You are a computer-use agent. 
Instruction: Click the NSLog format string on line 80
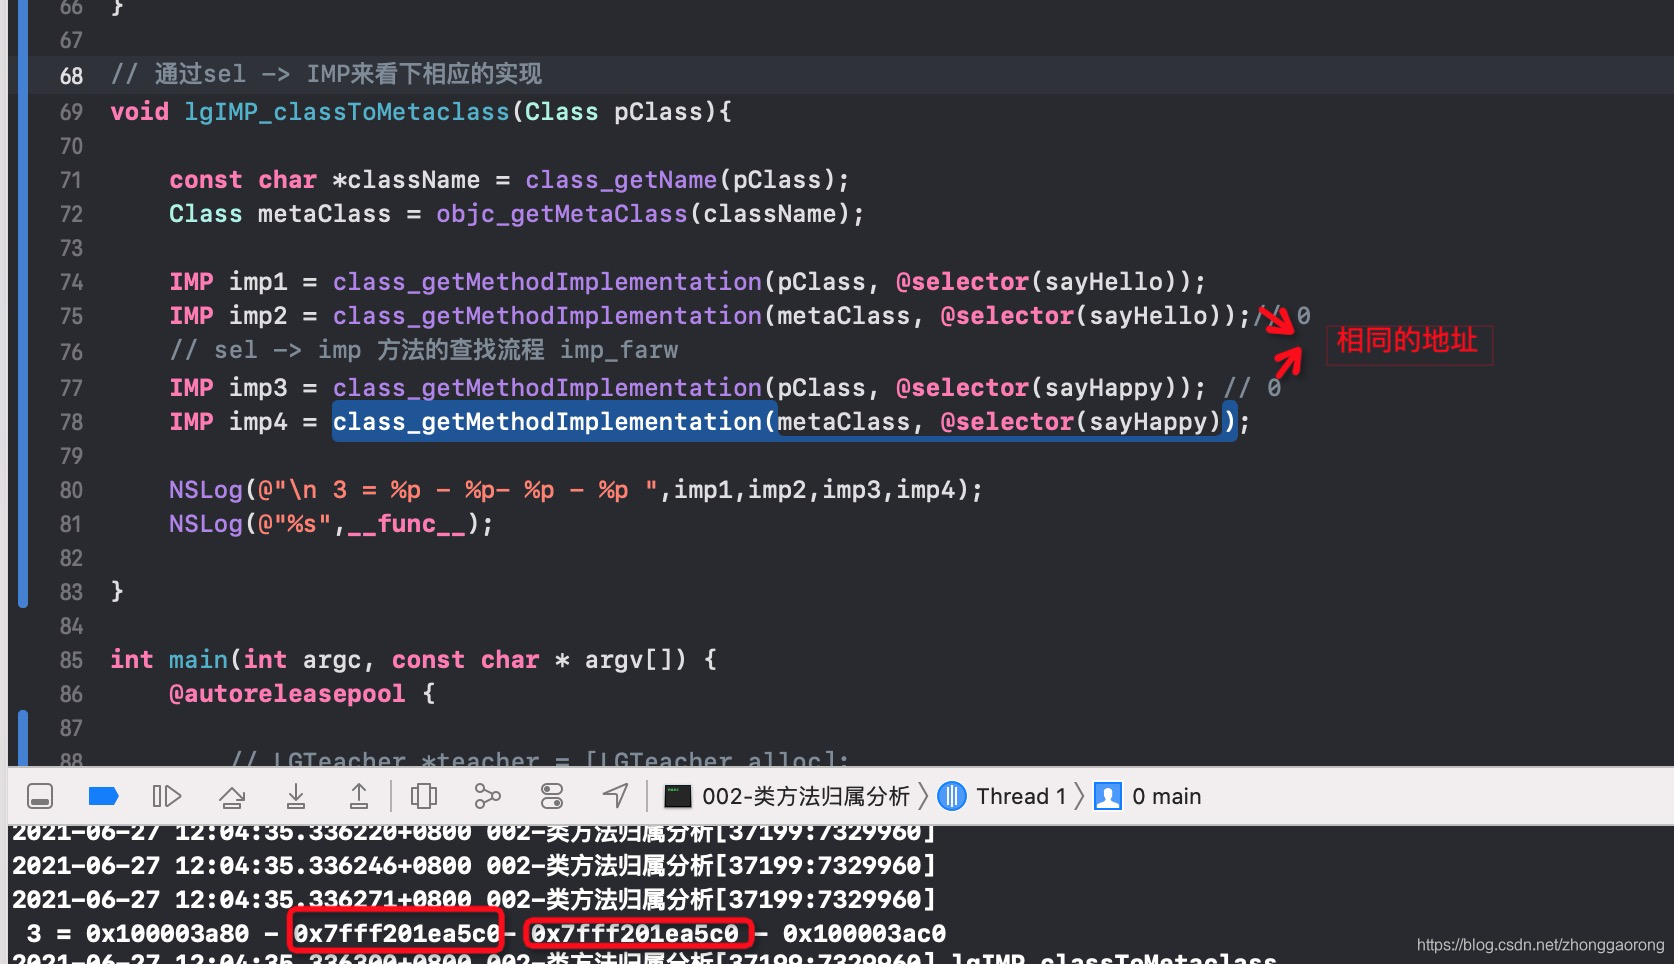tap(458, 490)
